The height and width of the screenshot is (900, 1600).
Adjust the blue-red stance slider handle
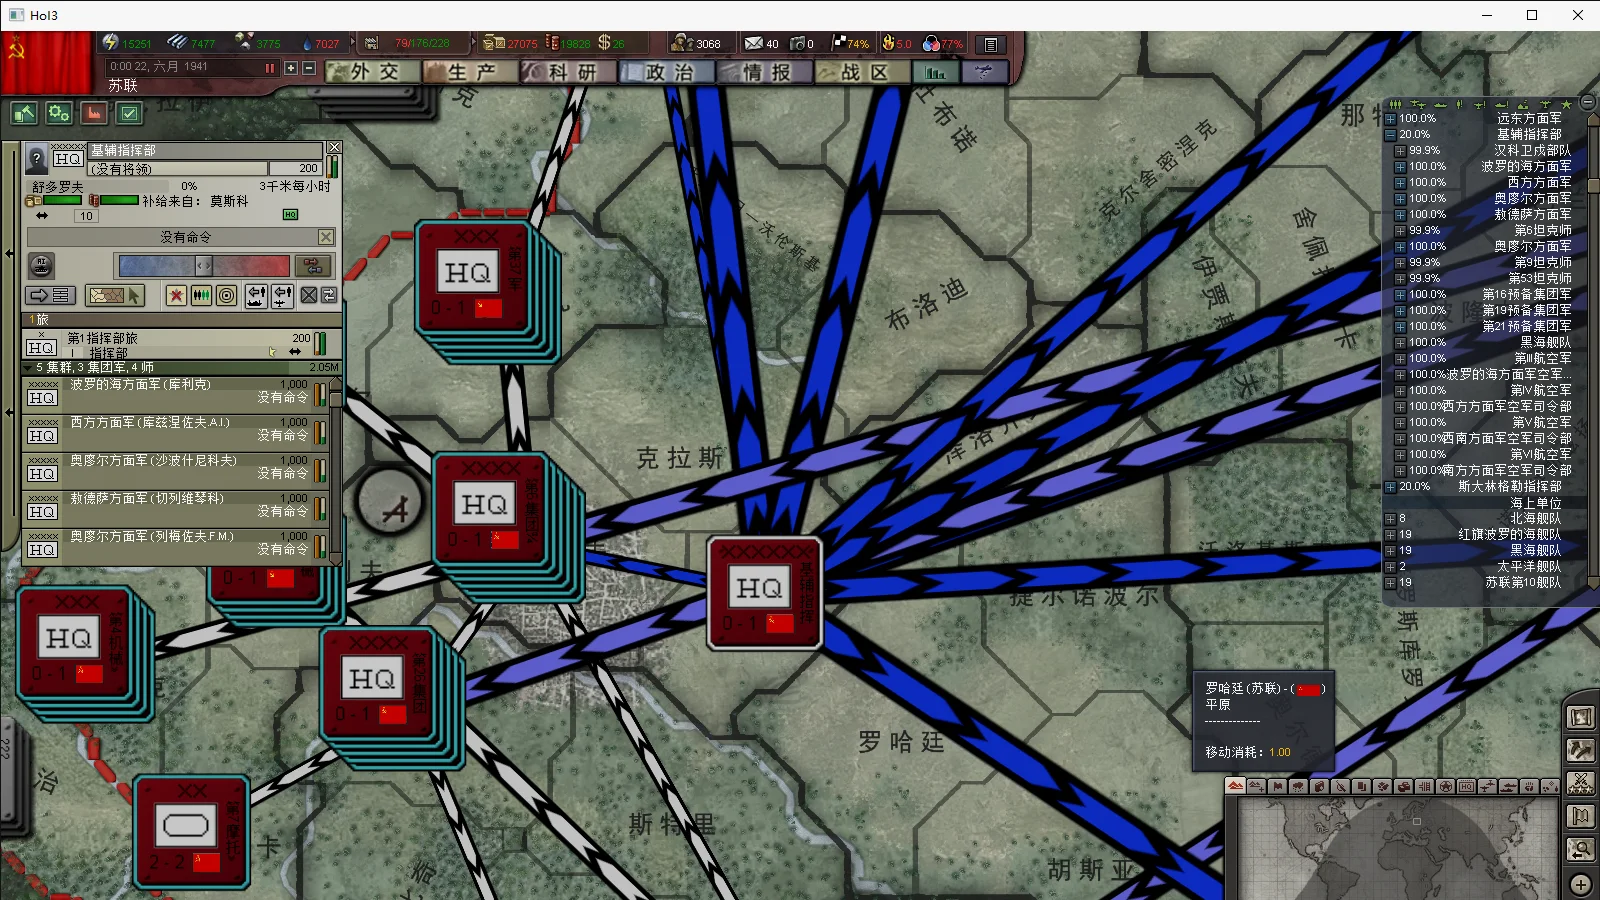coord(203,265)
